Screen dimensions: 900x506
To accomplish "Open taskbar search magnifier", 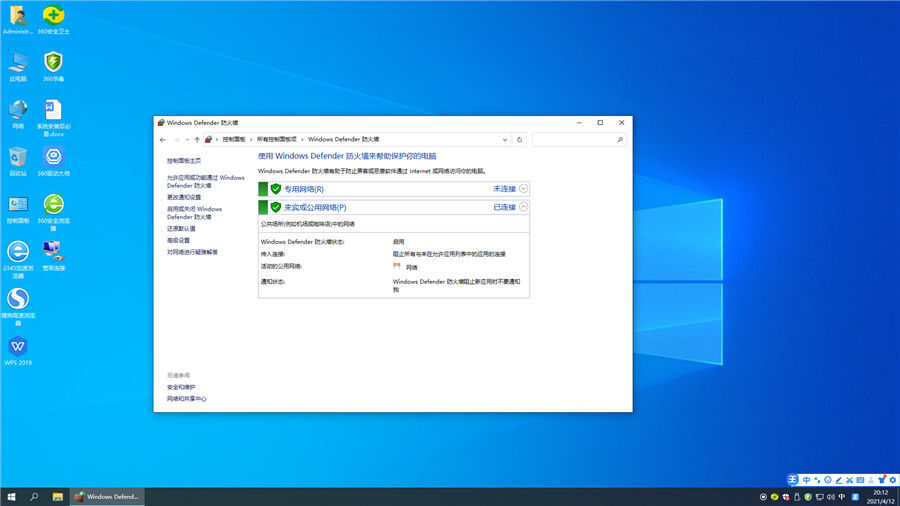I will coord(34,497).
